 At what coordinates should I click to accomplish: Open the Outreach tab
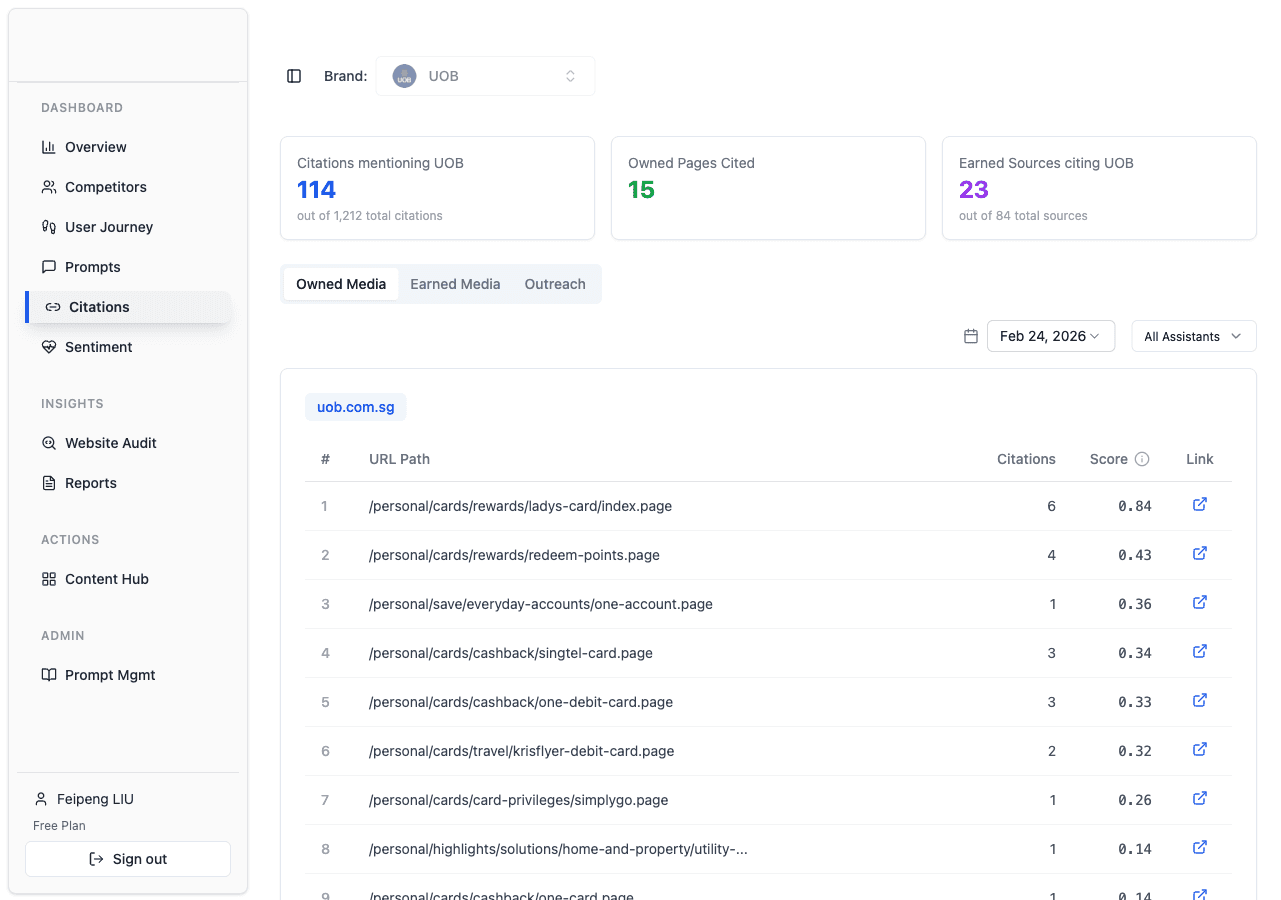click(555, 284)
